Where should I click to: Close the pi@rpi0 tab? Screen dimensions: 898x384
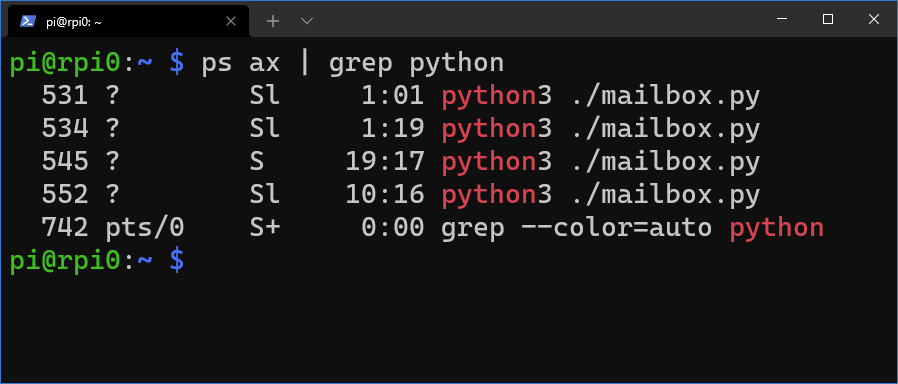(x=231, y=21)
